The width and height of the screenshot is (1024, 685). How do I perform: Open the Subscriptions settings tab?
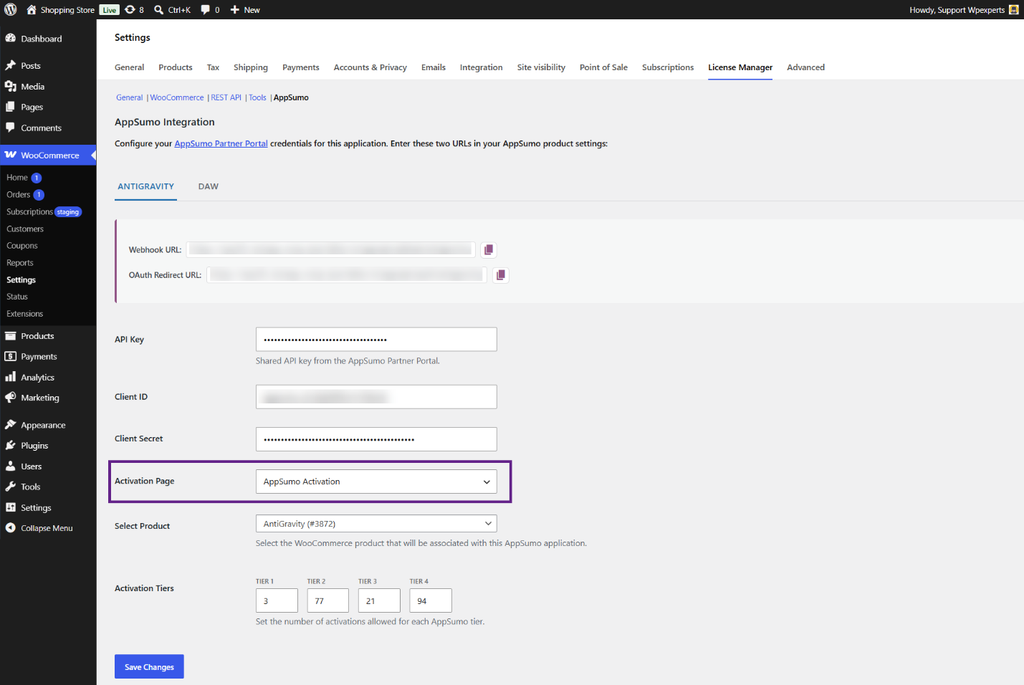click(x=667, y=67)
